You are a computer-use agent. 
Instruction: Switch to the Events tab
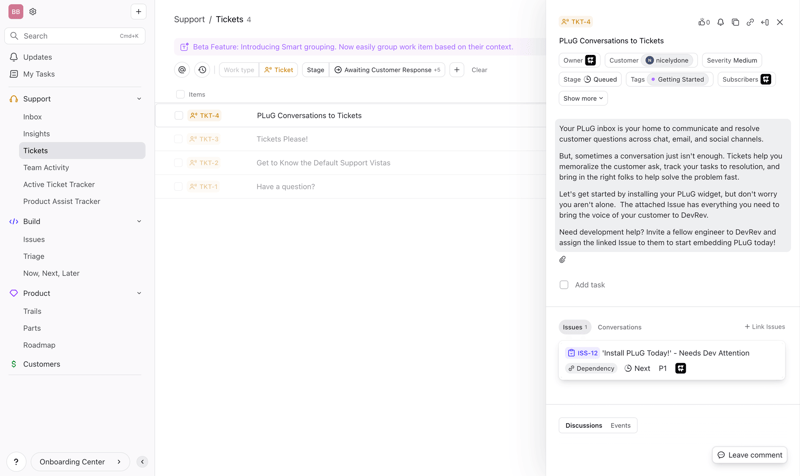point(620,425)
